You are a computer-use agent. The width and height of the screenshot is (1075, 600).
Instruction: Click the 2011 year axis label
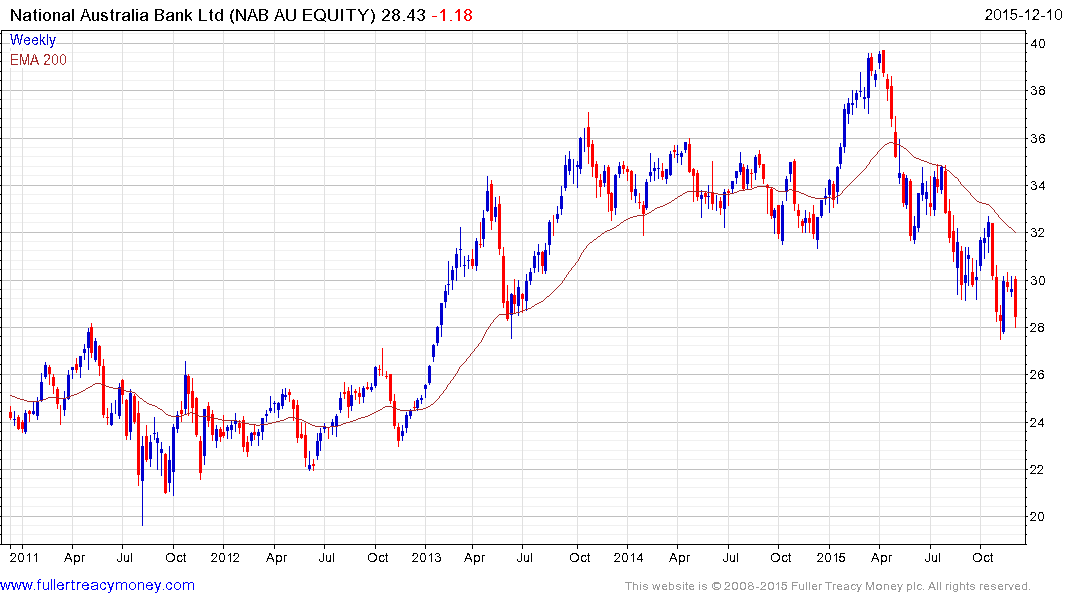pyautogui.click(x=24, y=557)
